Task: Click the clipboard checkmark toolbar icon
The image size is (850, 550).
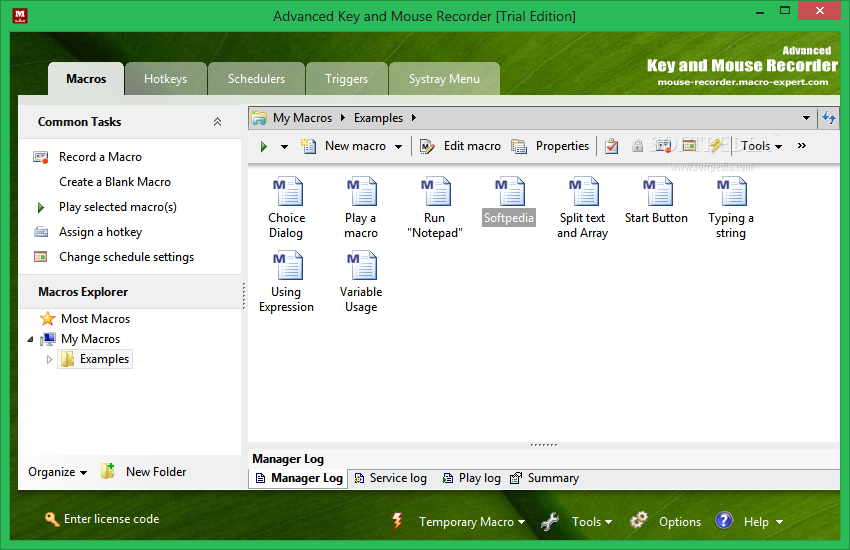Action: click(611, 146)
